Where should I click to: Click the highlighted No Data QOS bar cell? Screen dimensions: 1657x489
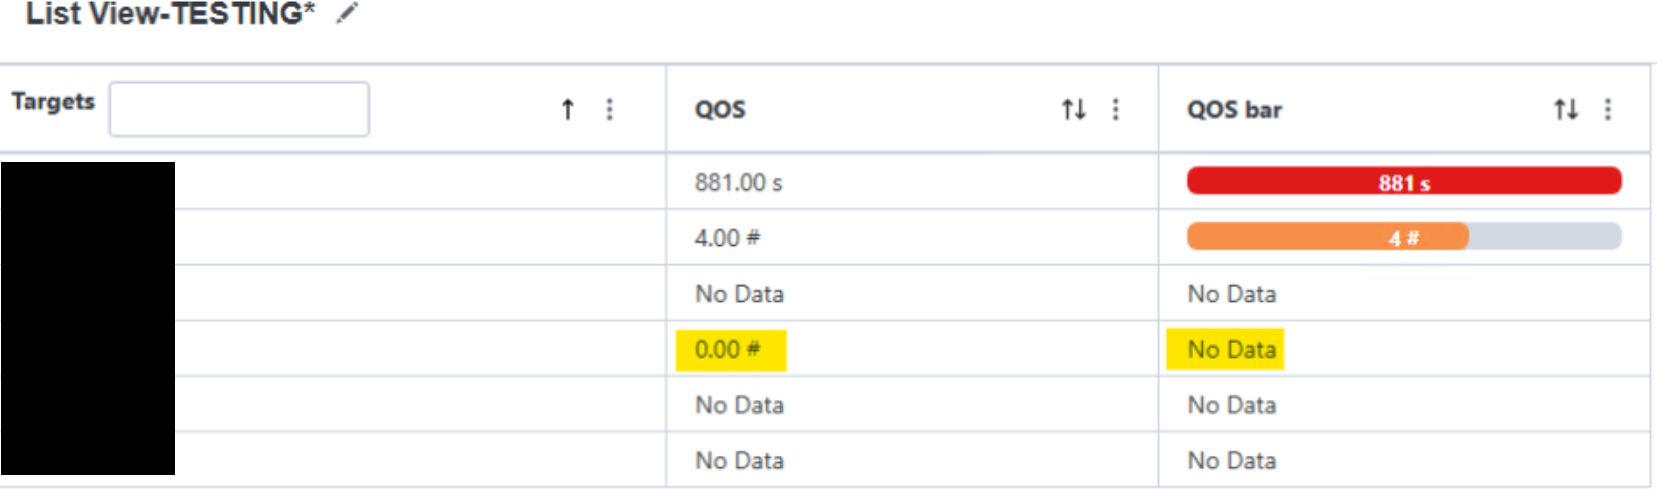[1231, 350]
